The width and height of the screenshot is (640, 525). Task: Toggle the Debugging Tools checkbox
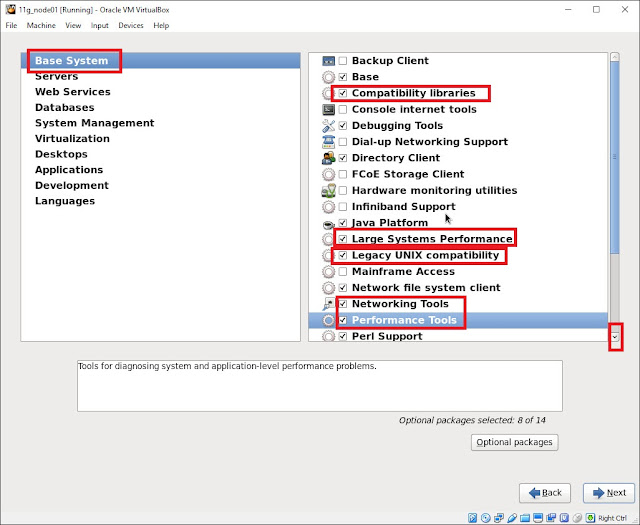343,126
